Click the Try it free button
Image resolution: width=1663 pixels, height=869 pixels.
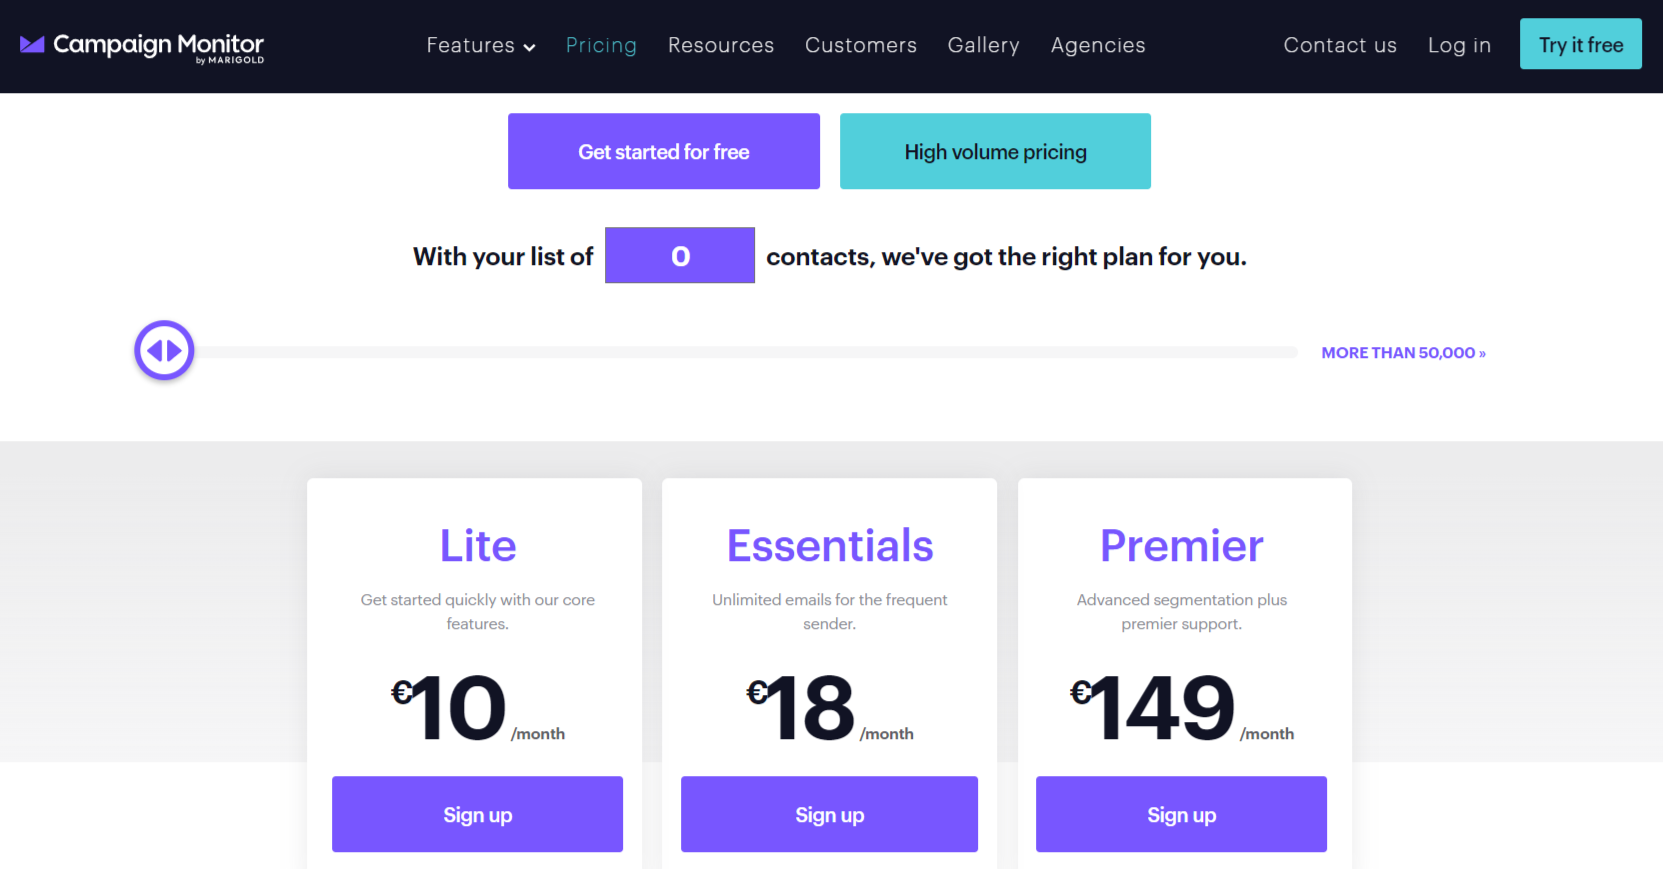click(1581, 44)
